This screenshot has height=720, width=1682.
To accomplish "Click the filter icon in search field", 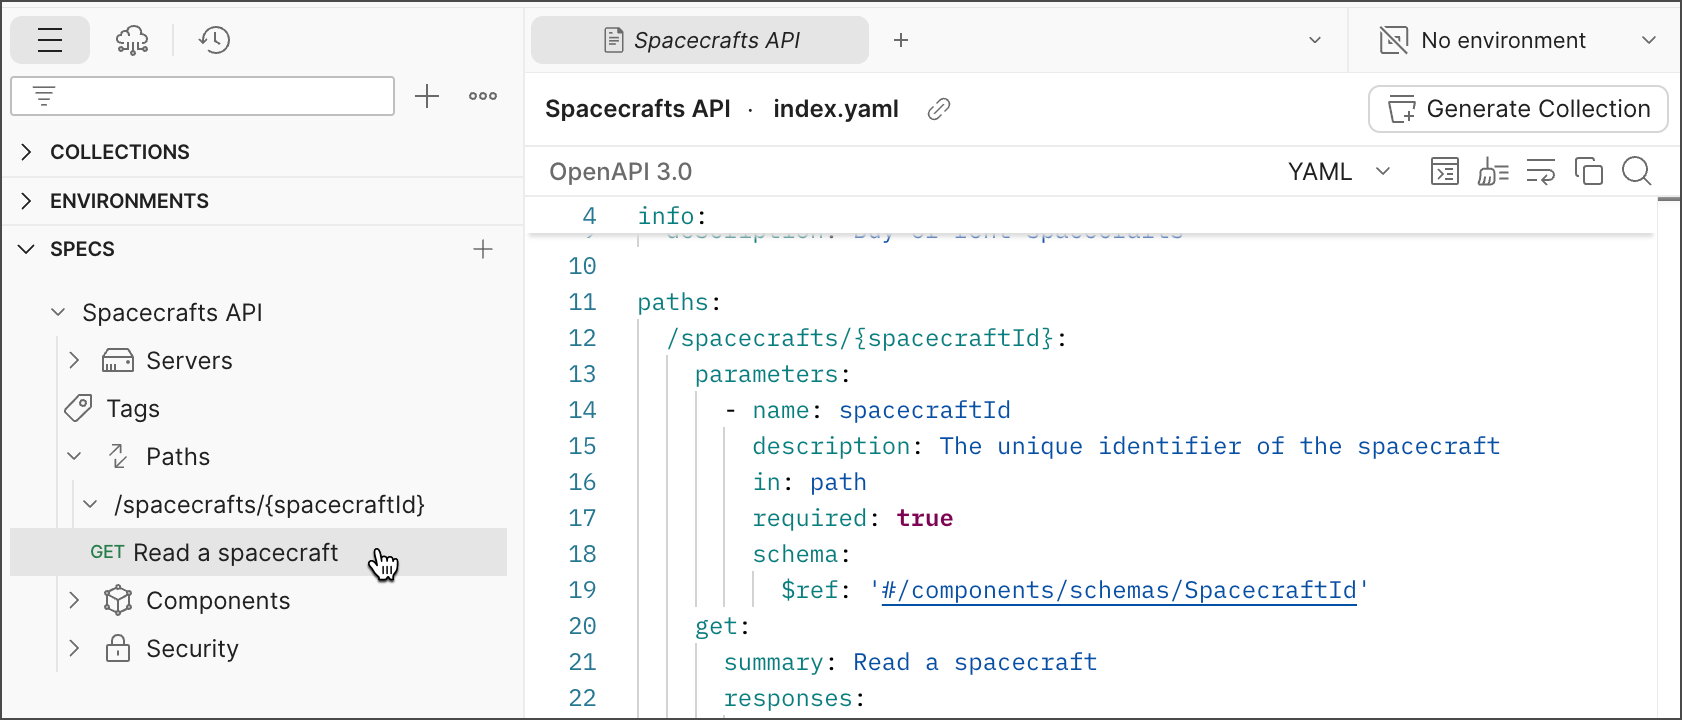I will pos(44,96).
